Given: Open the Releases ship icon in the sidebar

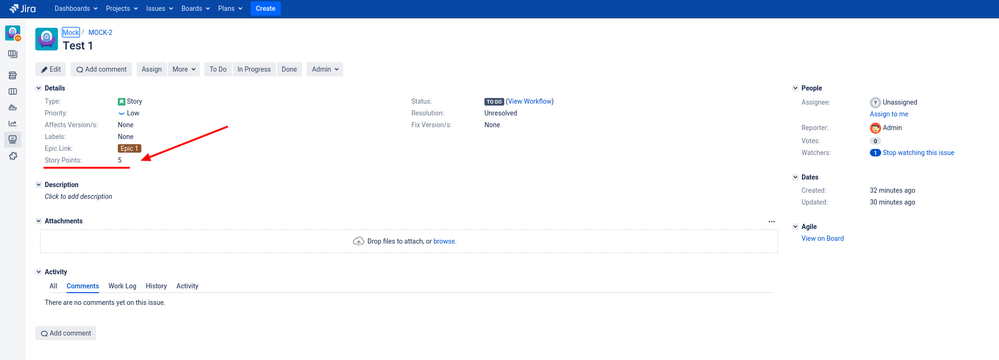Looking at the screenshot, I should [13, 107].
